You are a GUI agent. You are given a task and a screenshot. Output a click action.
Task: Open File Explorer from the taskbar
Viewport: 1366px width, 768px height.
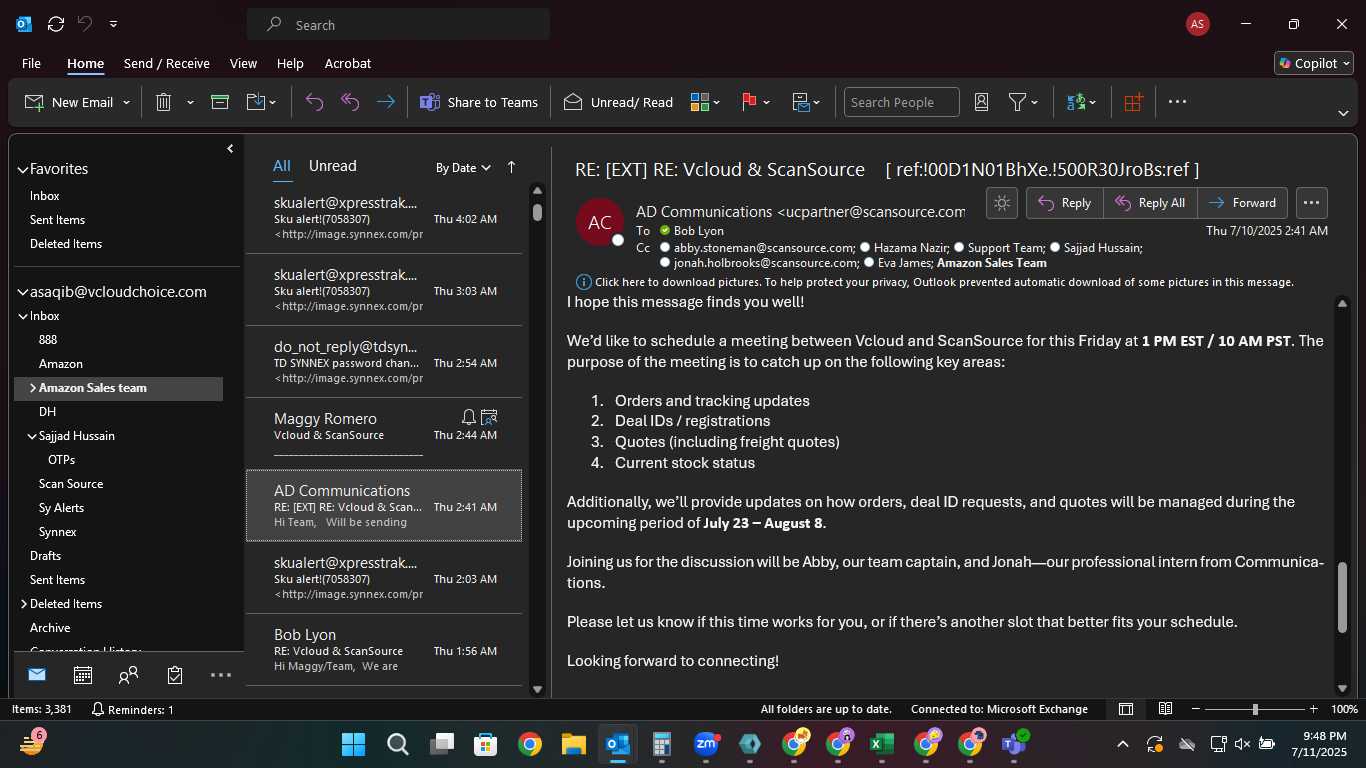[573, 744]
